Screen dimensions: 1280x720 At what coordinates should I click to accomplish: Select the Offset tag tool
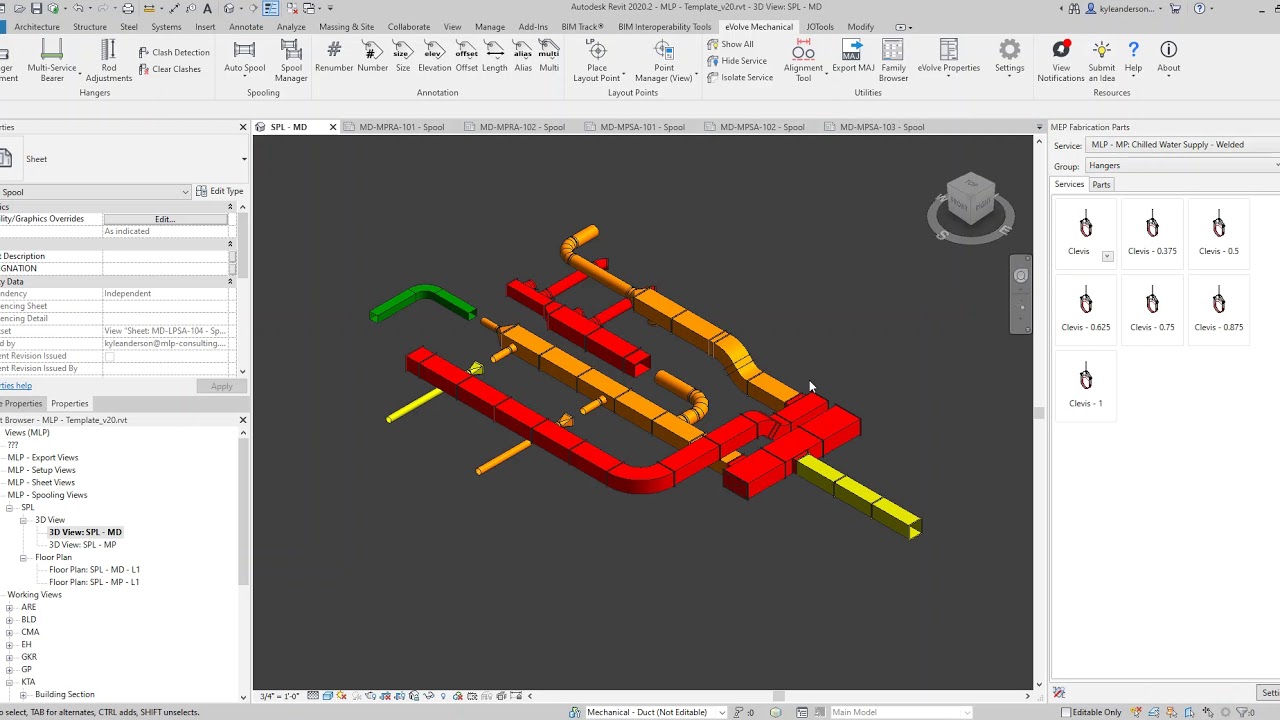point(466,56)
